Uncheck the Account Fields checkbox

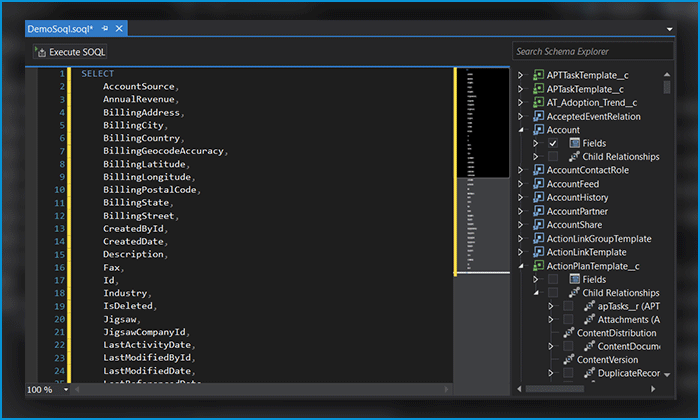553,143
